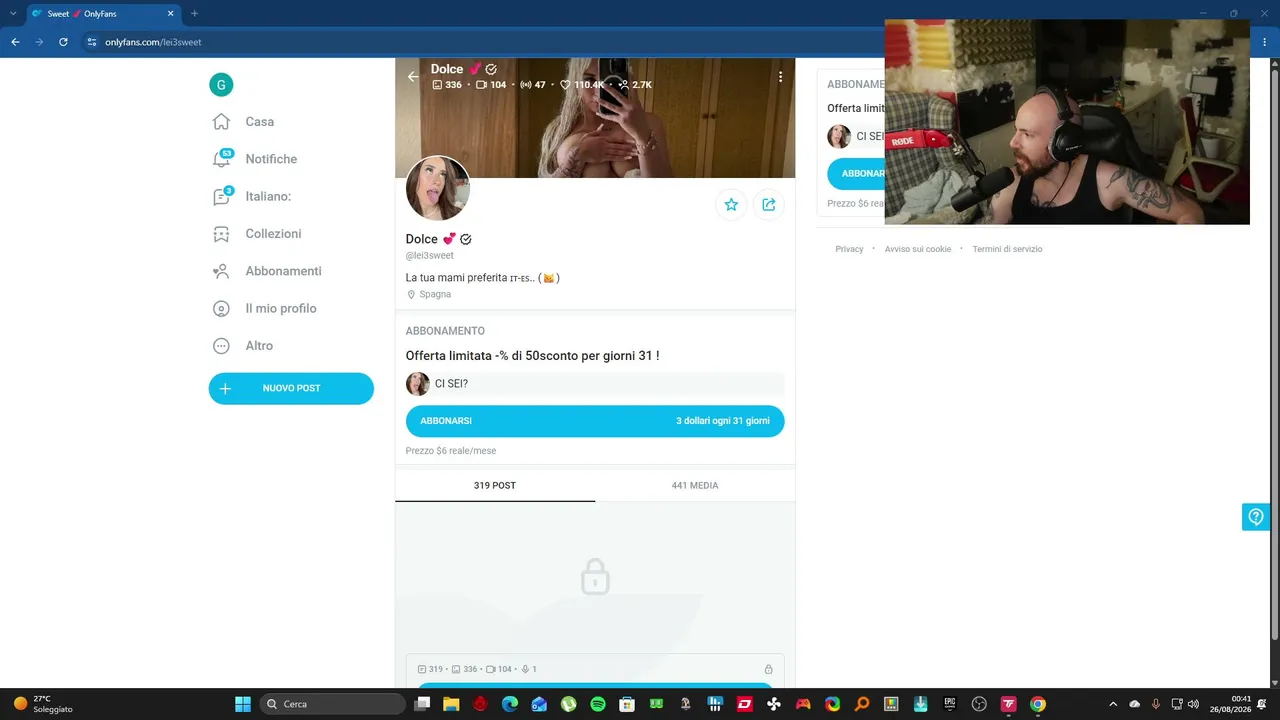Screen dimensions: 1280x720
Task: Click the Cerca taskbar search box
Action: click(332, 704)
